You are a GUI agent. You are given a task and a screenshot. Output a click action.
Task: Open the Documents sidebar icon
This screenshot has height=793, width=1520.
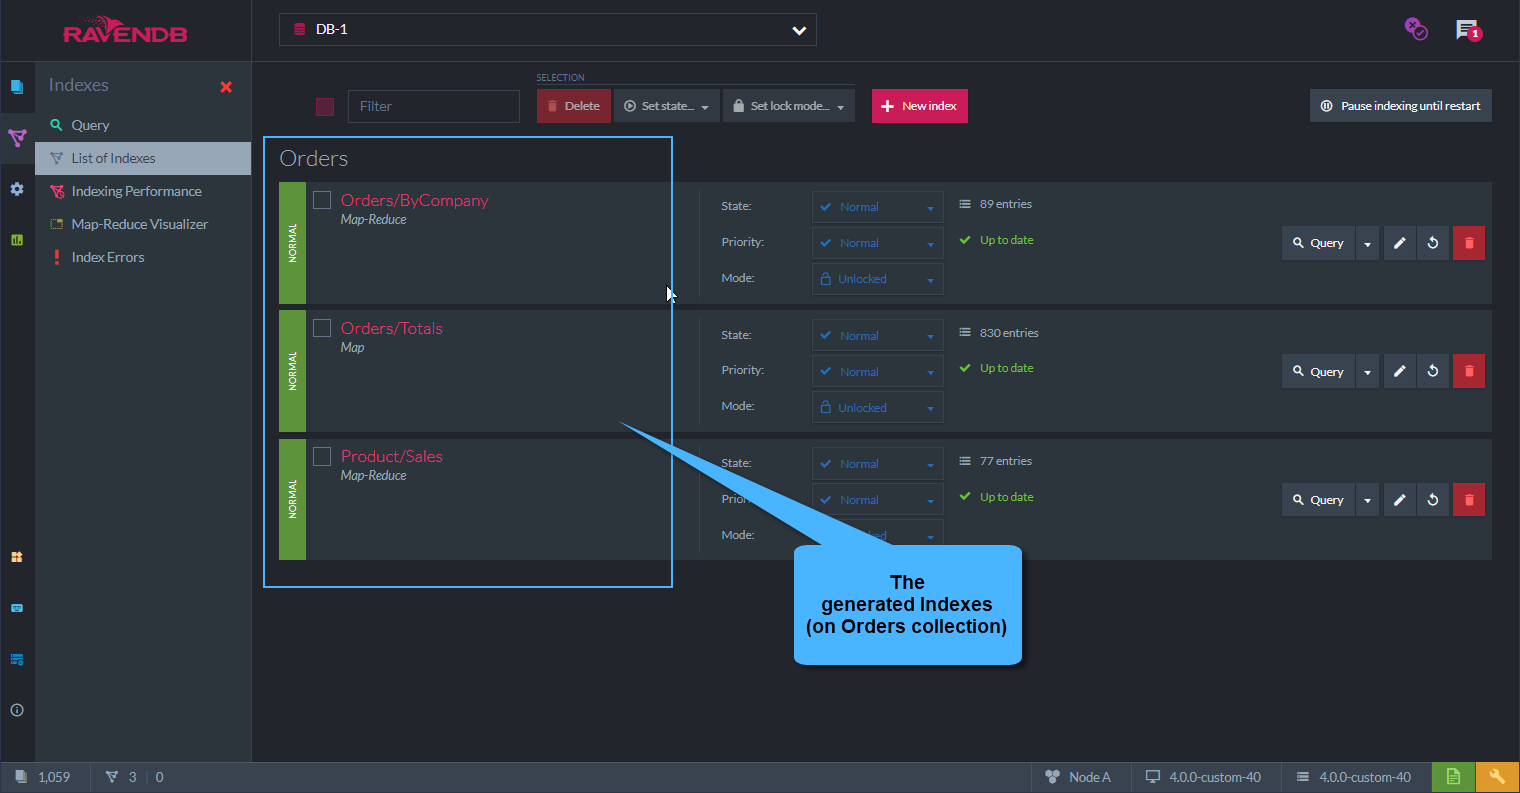[17, 87]
